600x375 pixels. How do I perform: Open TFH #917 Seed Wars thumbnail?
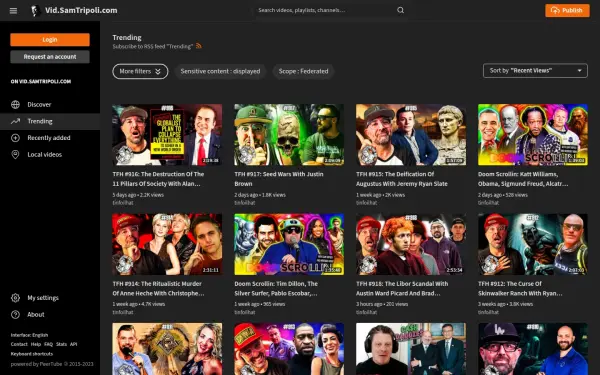tap(289, 135)
